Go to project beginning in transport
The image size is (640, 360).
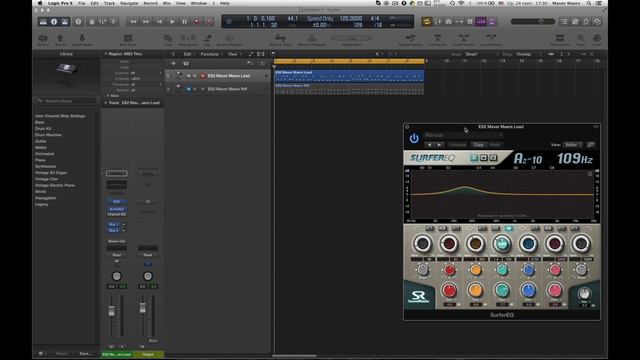point(159,22)
